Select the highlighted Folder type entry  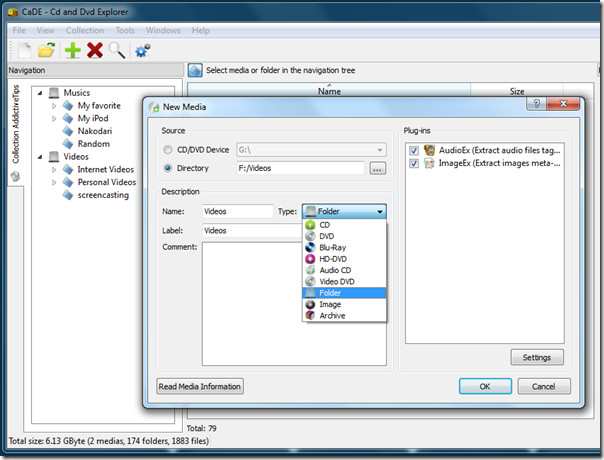click(x=344, y=293)
